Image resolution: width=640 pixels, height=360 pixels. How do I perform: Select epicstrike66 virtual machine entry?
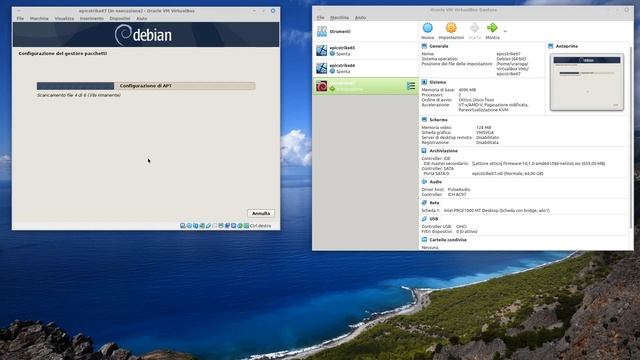click(x=365, y=68)
